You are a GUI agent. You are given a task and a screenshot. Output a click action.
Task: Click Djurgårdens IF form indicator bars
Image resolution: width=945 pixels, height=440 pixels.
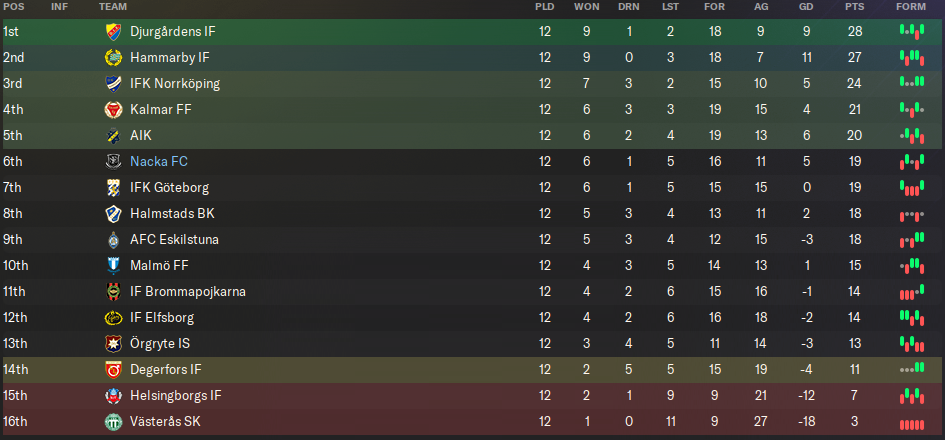click(x=910, y=32)
